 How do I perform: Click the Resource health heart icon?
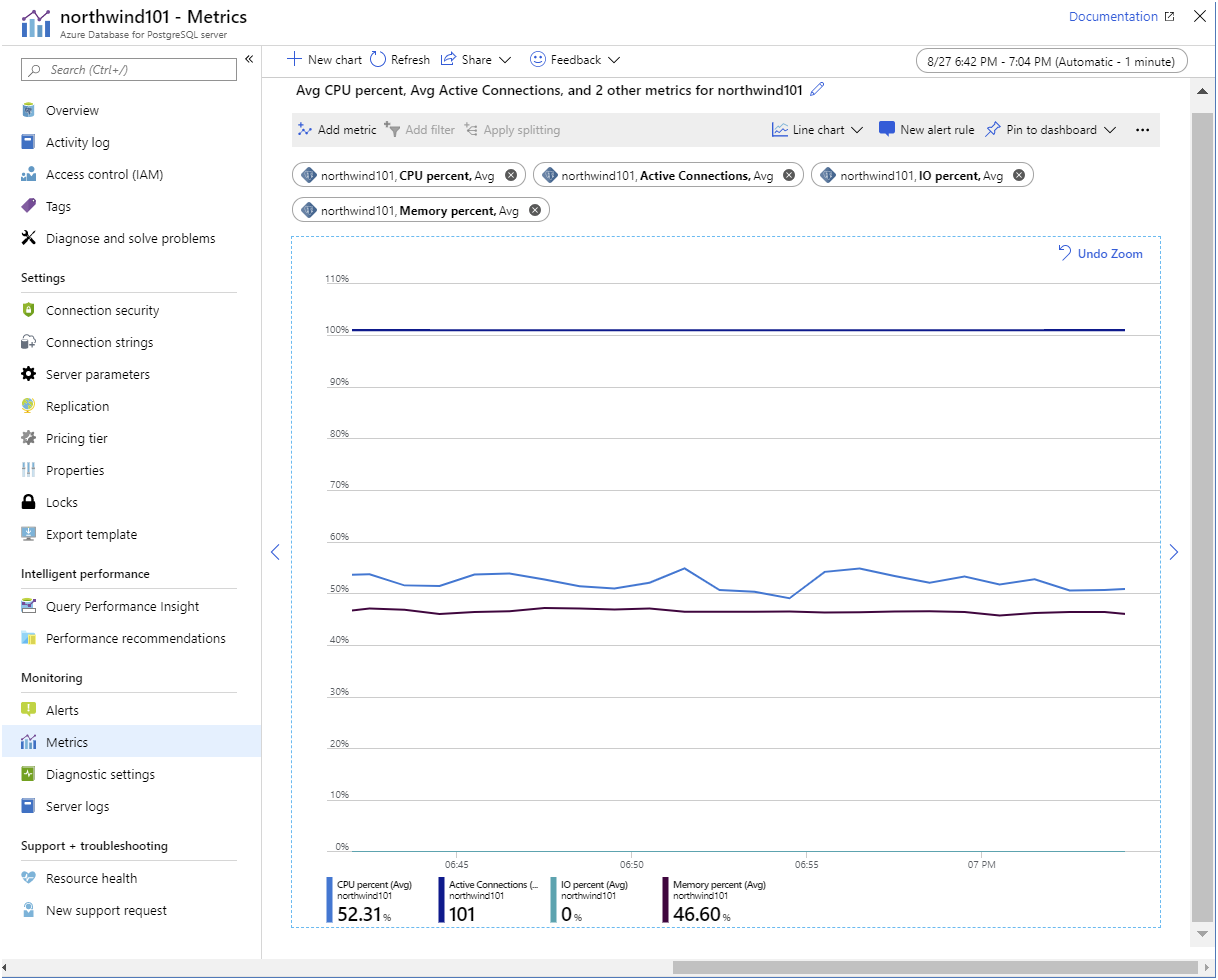28,878
